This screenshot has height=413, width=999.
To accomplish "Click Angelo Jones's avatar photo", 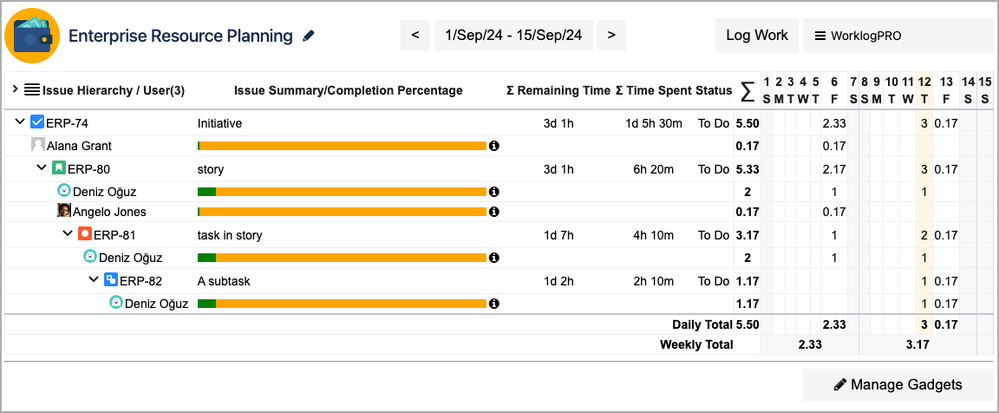I will point(64,212).
